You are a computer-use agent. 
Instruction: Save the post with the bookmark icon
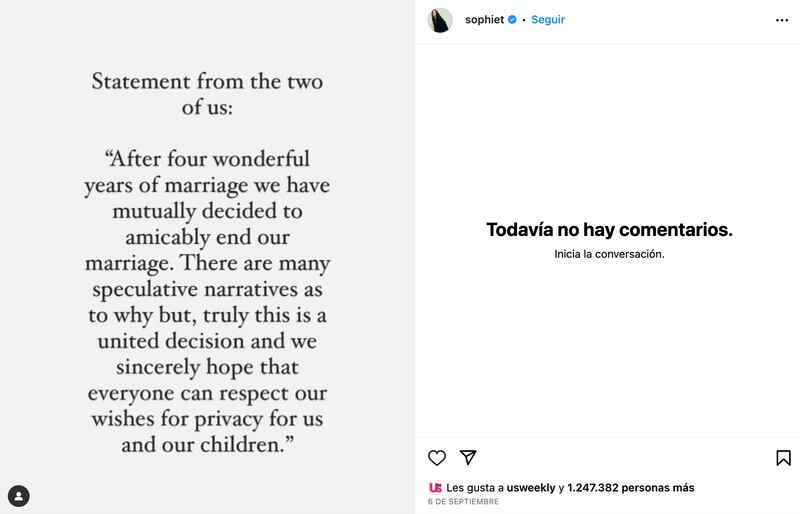(783, 458)
